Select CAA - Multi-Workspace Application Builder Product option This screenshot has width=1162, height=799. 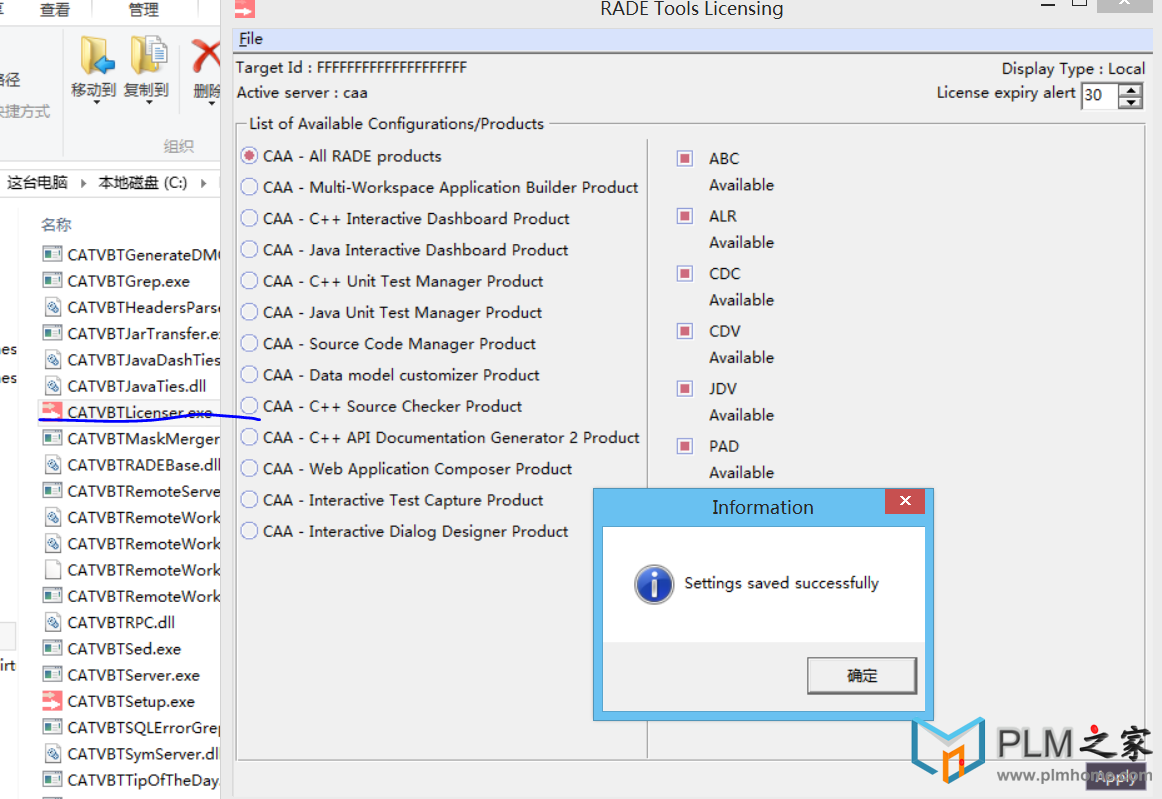pos(250,187)
